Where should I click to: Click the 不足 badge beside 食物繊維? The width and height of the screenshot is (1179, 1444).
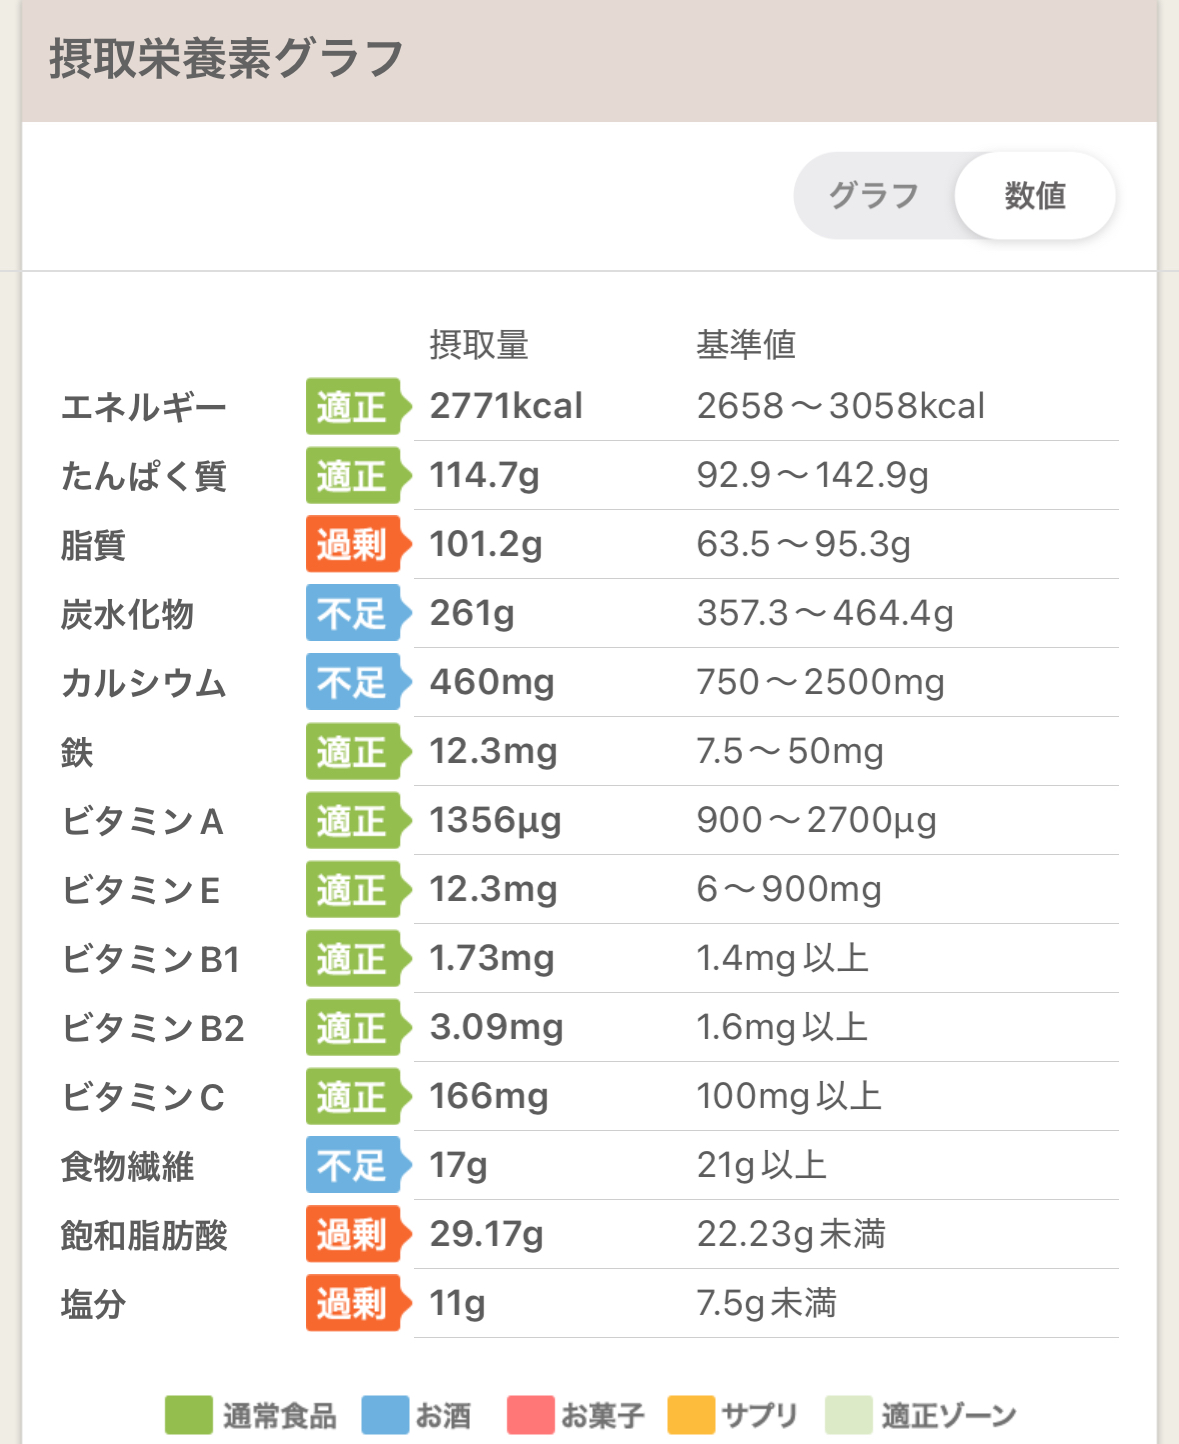(358, 1166)
